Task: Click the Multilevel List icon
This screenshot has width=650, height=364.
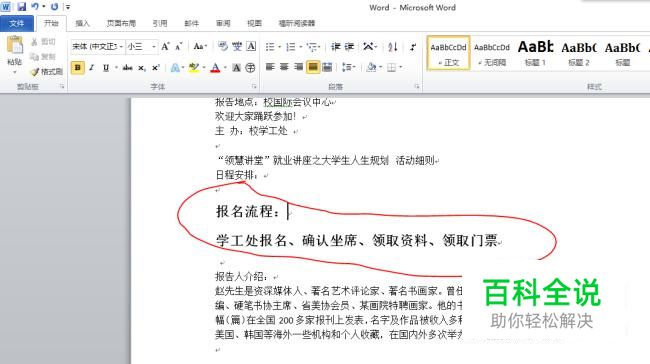Action: (x=312, y=46)
